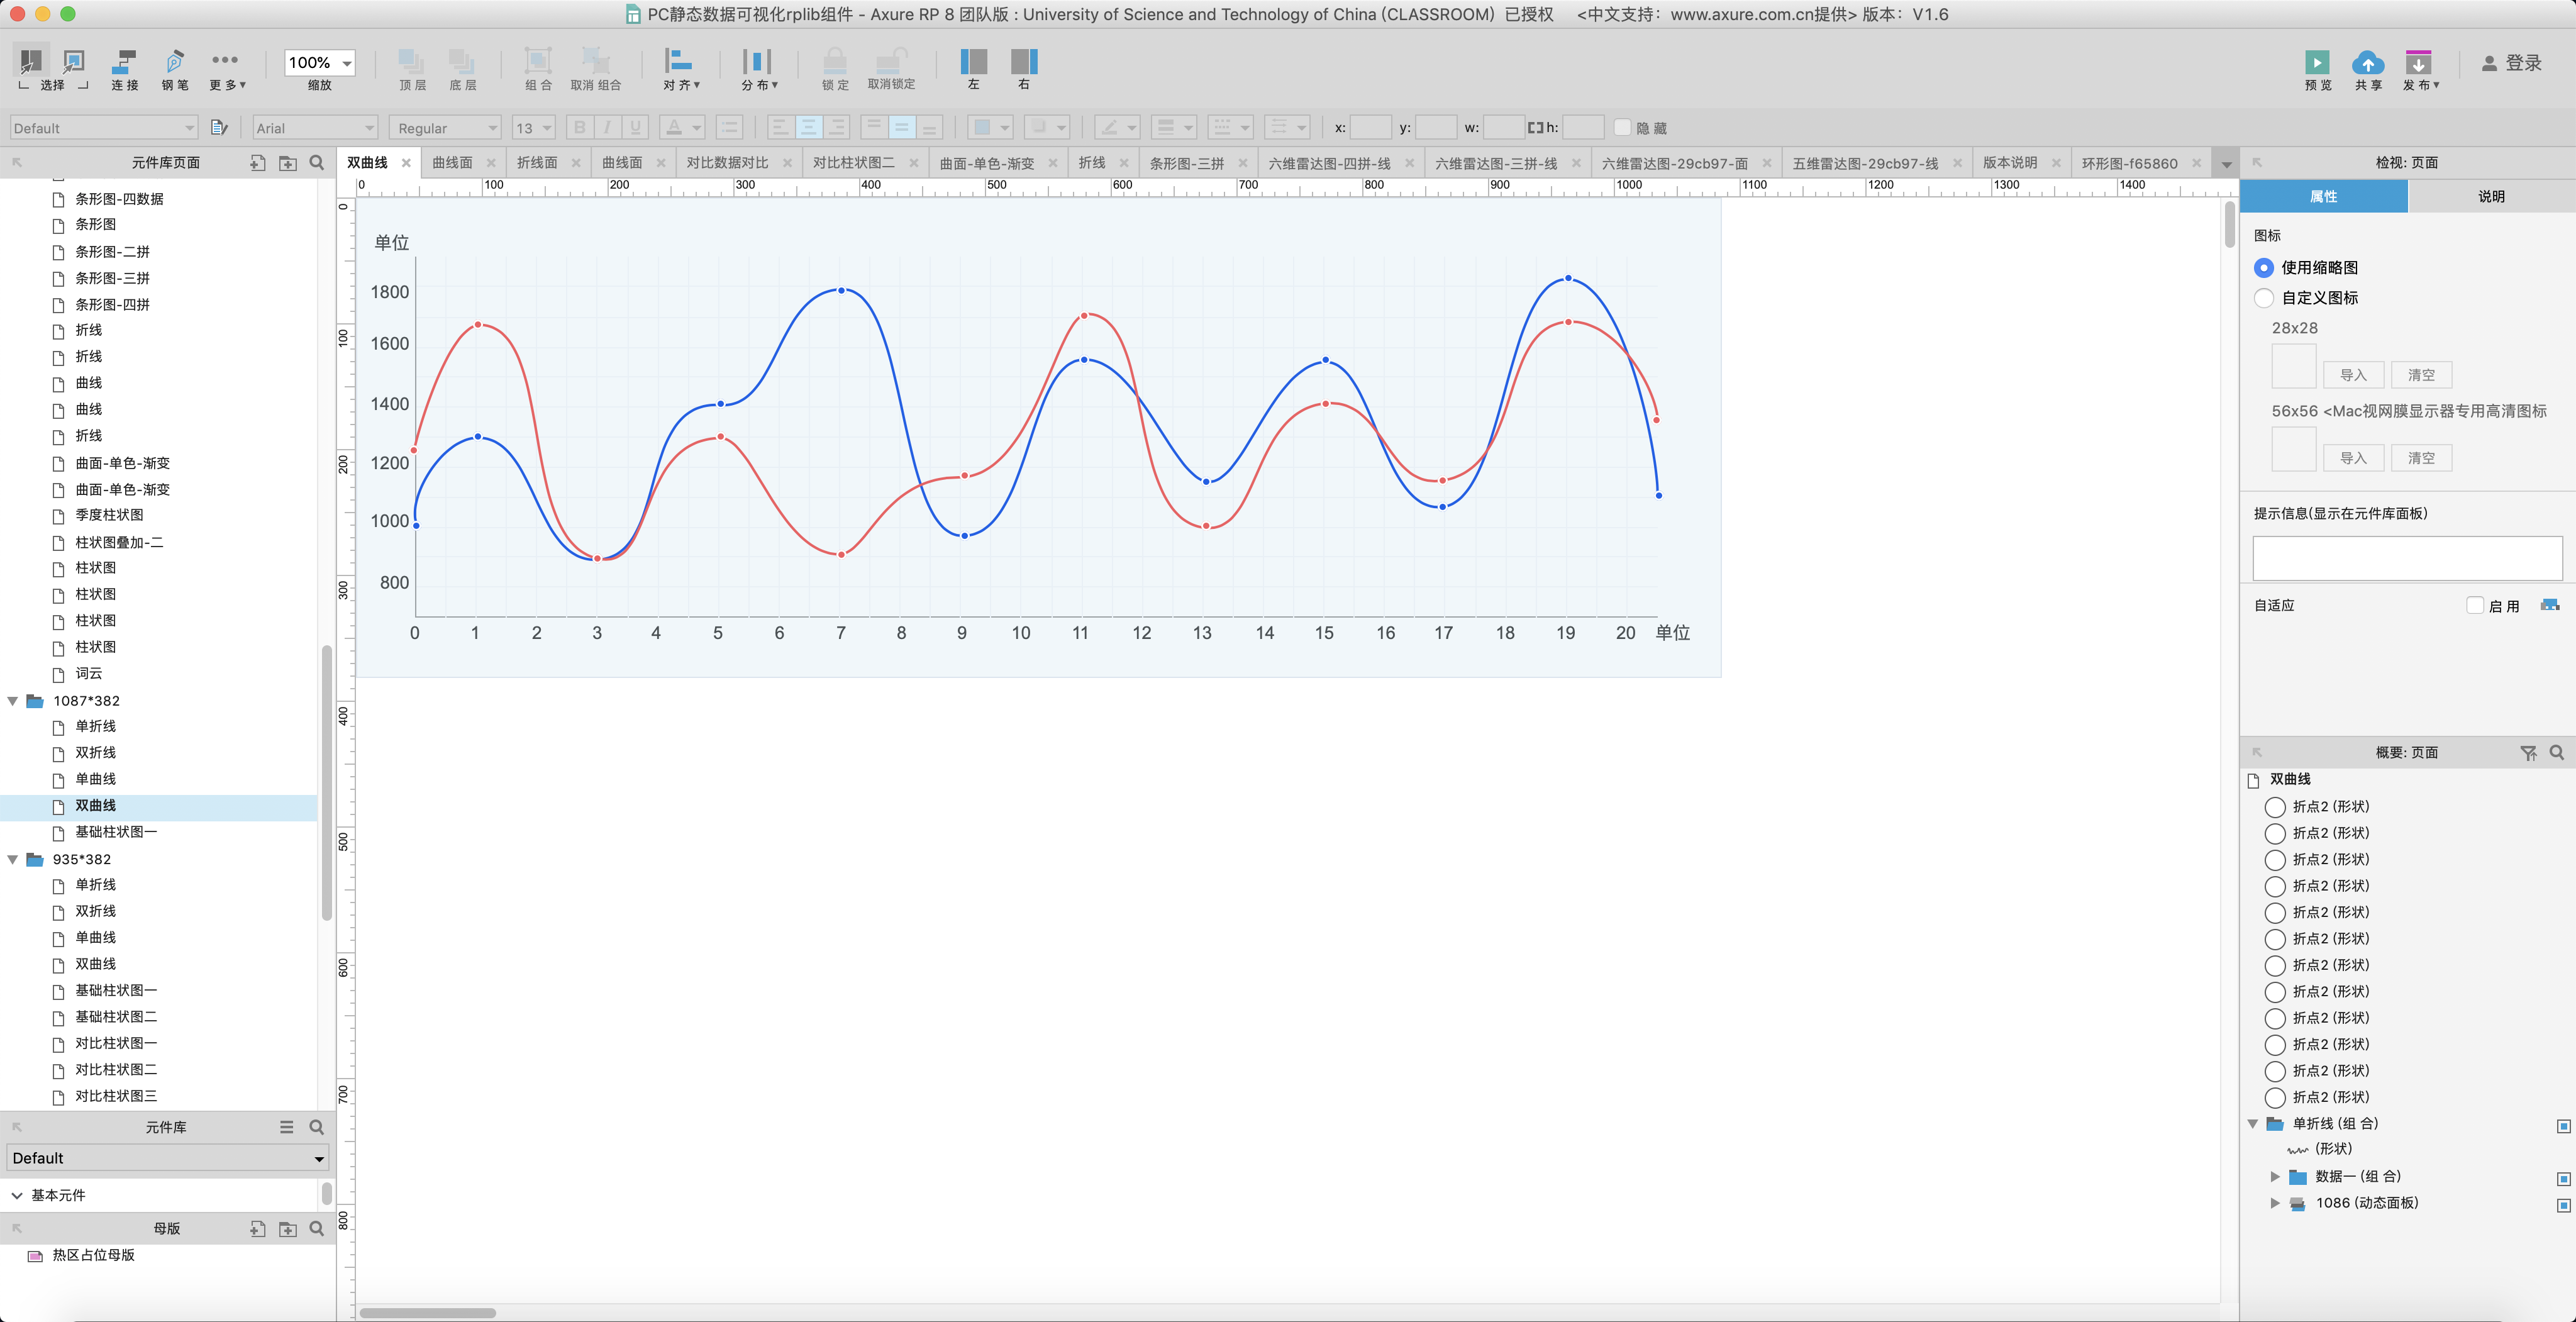The width and height of the screenshot is (2576, 1322).
Task: Switch to the 对比数据对比 tab
Action: coord(728,163)
